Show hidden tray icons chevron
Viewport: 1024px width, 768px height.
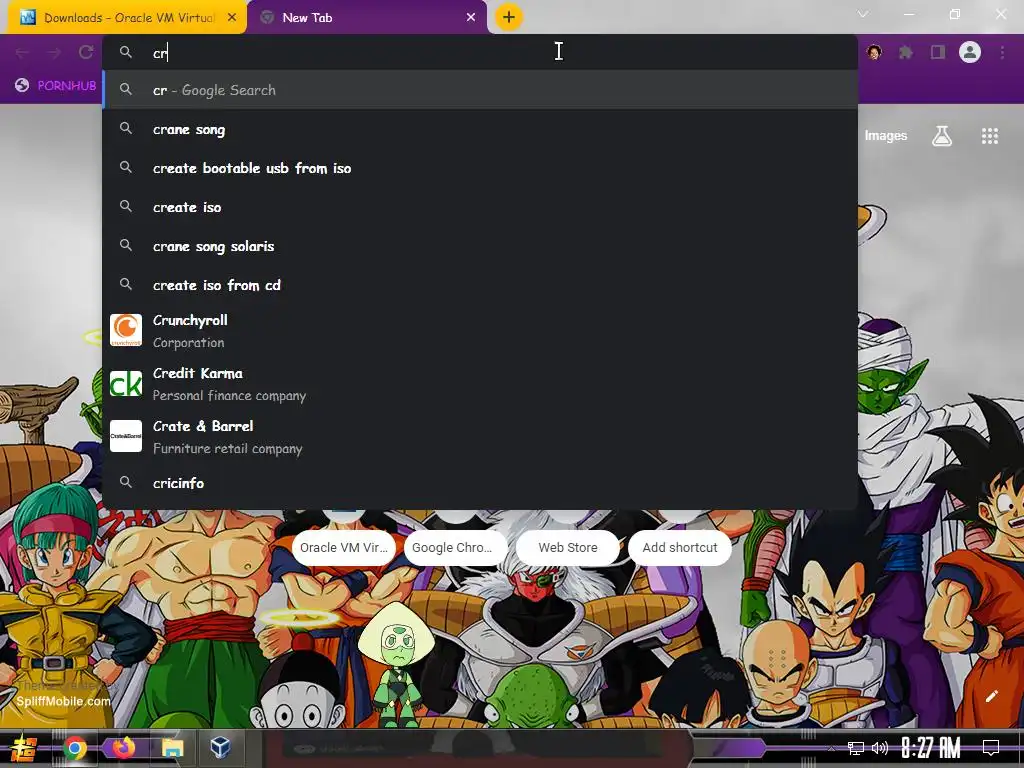pyautogui.click(x=831, y=748)
